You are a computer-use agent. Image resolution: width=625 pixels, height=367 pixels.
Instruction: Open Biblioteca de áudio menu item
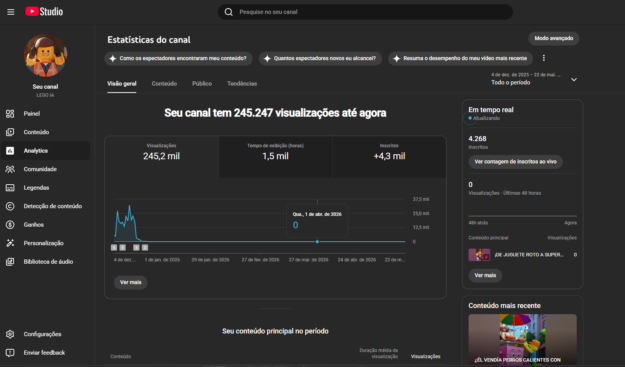coord(45,262)
